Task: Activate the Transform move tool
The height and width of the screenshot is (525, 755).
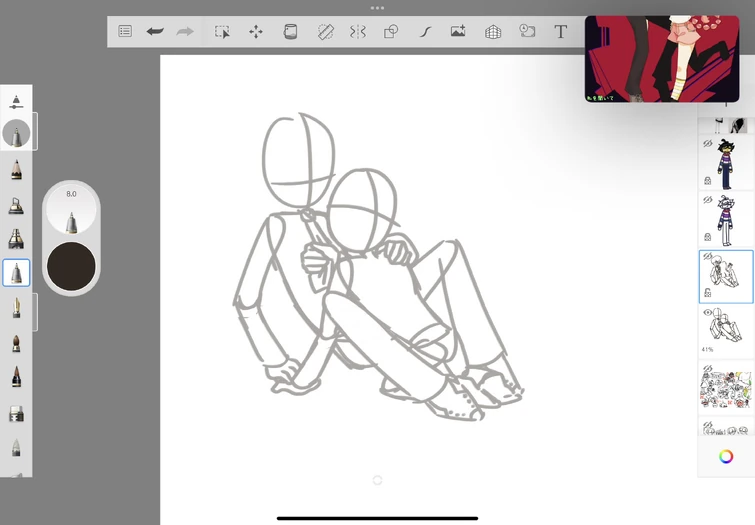Action: 256,32
